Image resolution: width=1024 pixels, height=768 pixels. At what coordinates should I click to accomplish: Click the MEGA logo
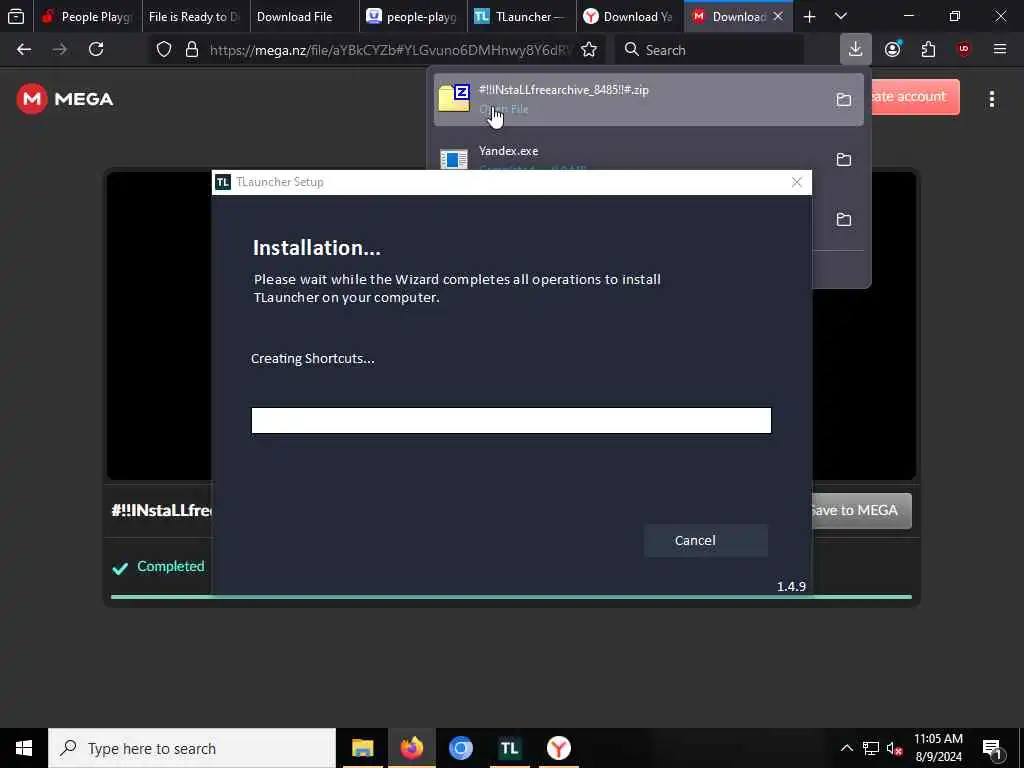65,99
